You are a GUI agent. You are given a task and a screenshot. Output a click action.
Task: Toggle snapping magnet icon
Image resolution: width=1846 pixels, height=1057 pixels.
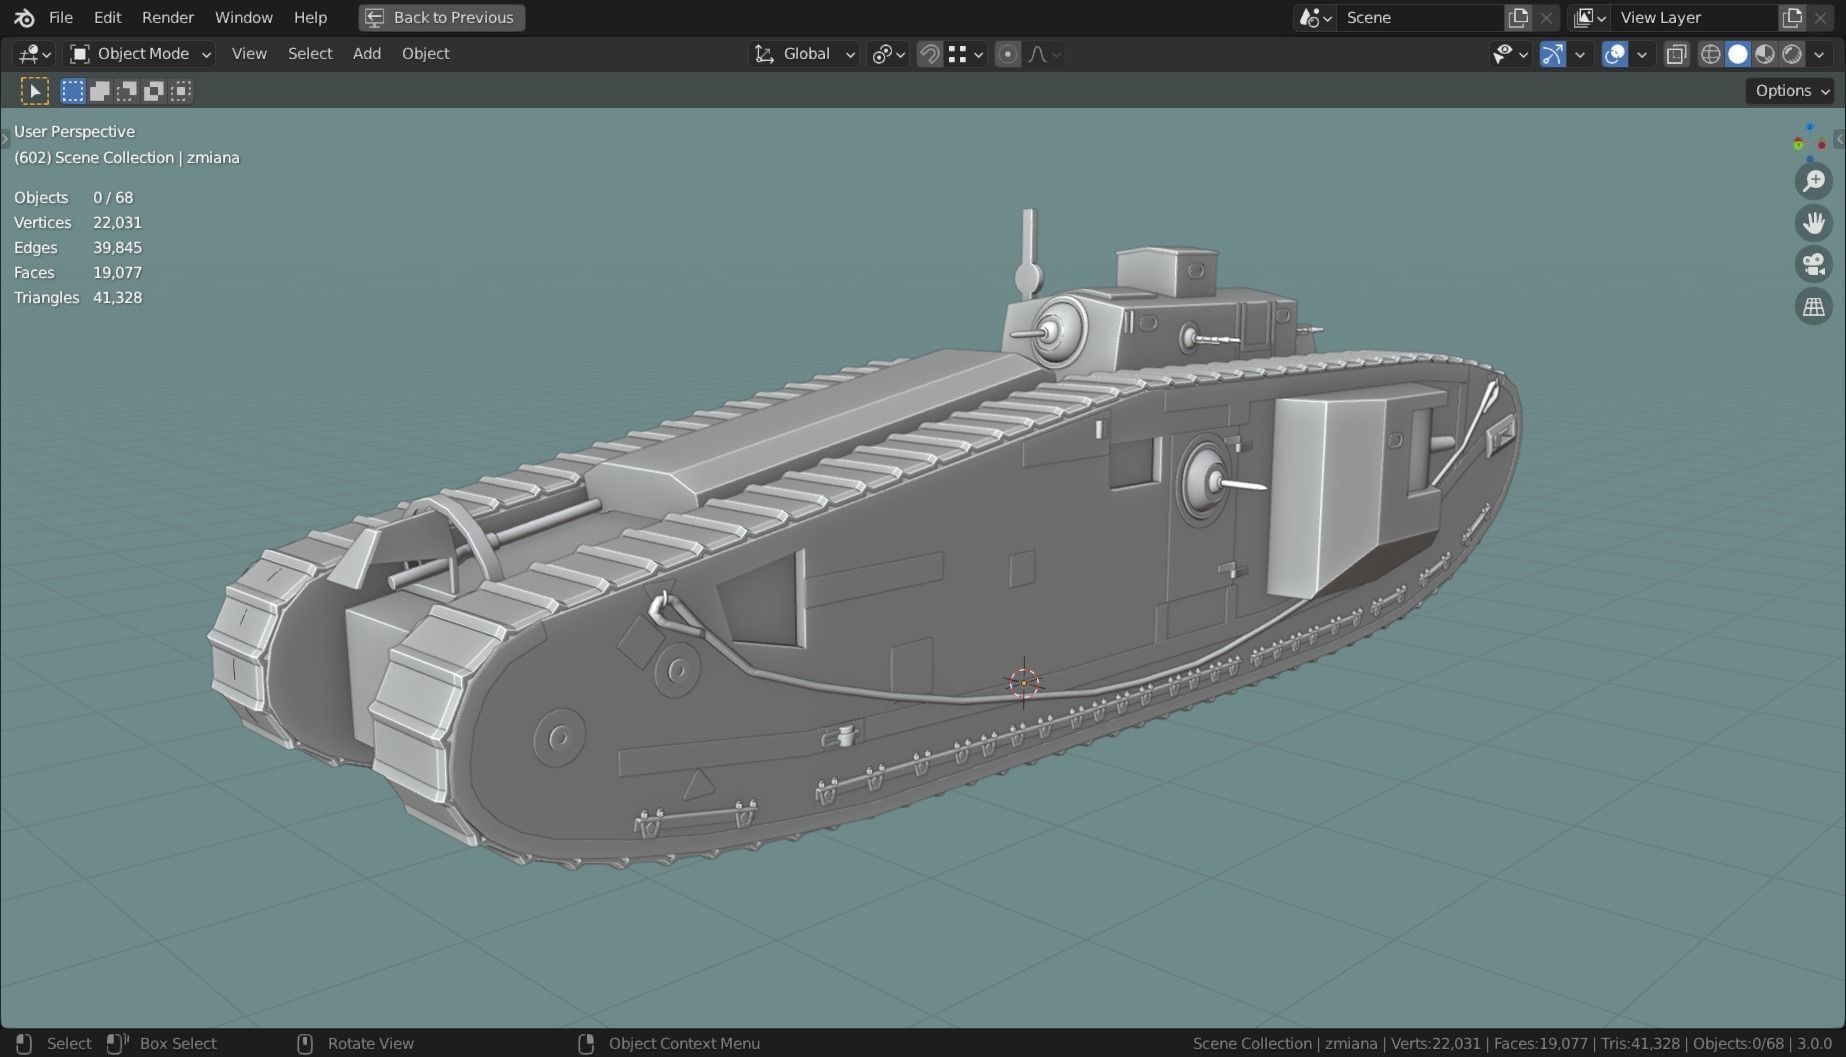click(929, 54)
